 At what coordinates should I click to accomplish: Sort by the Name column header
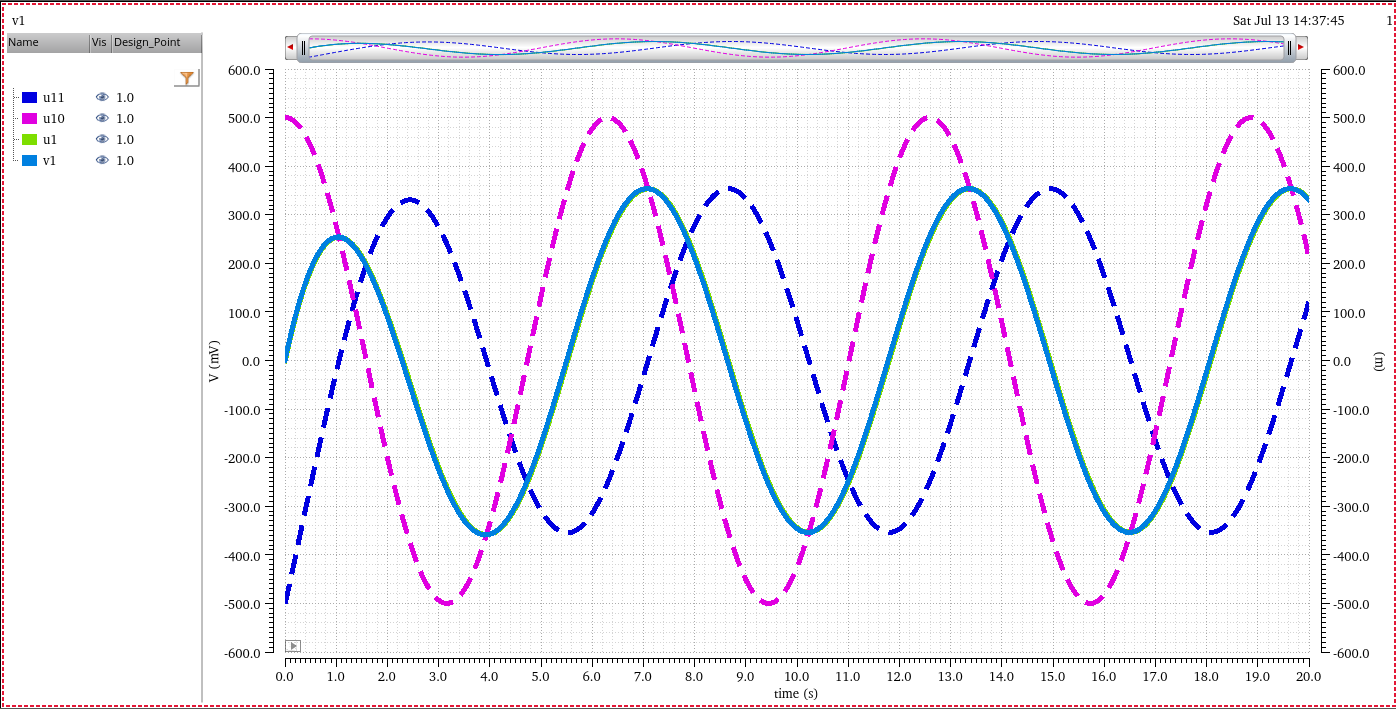[46, 43]
